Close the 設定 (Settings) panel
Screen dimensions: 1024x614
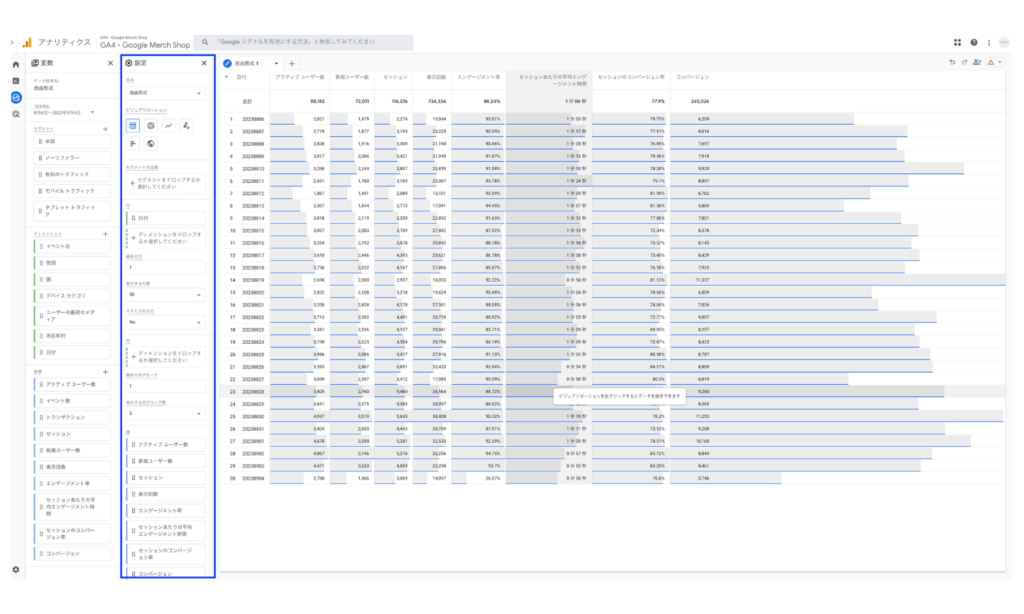click(204, 63)
